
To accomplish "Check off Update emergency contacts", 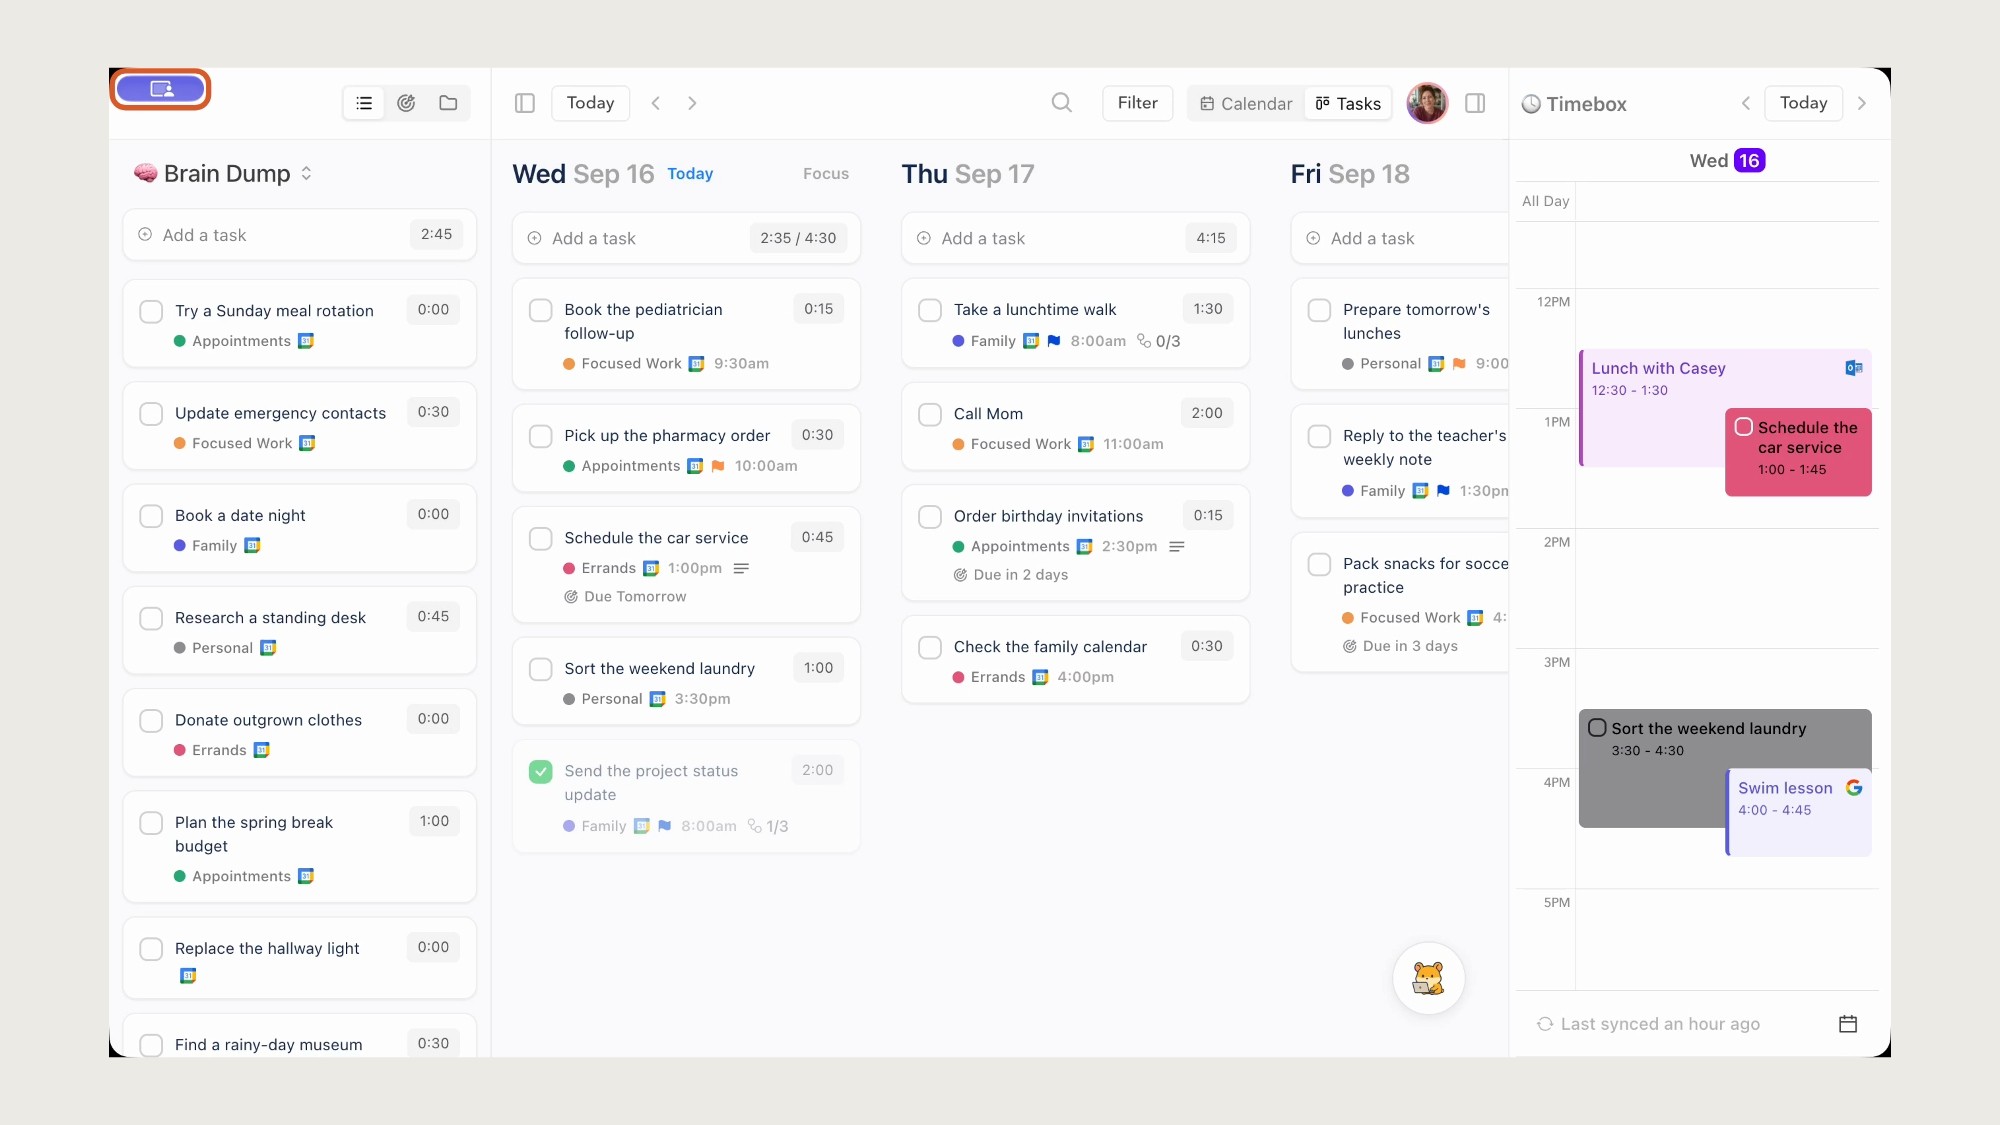I will (x=151, y=413).
